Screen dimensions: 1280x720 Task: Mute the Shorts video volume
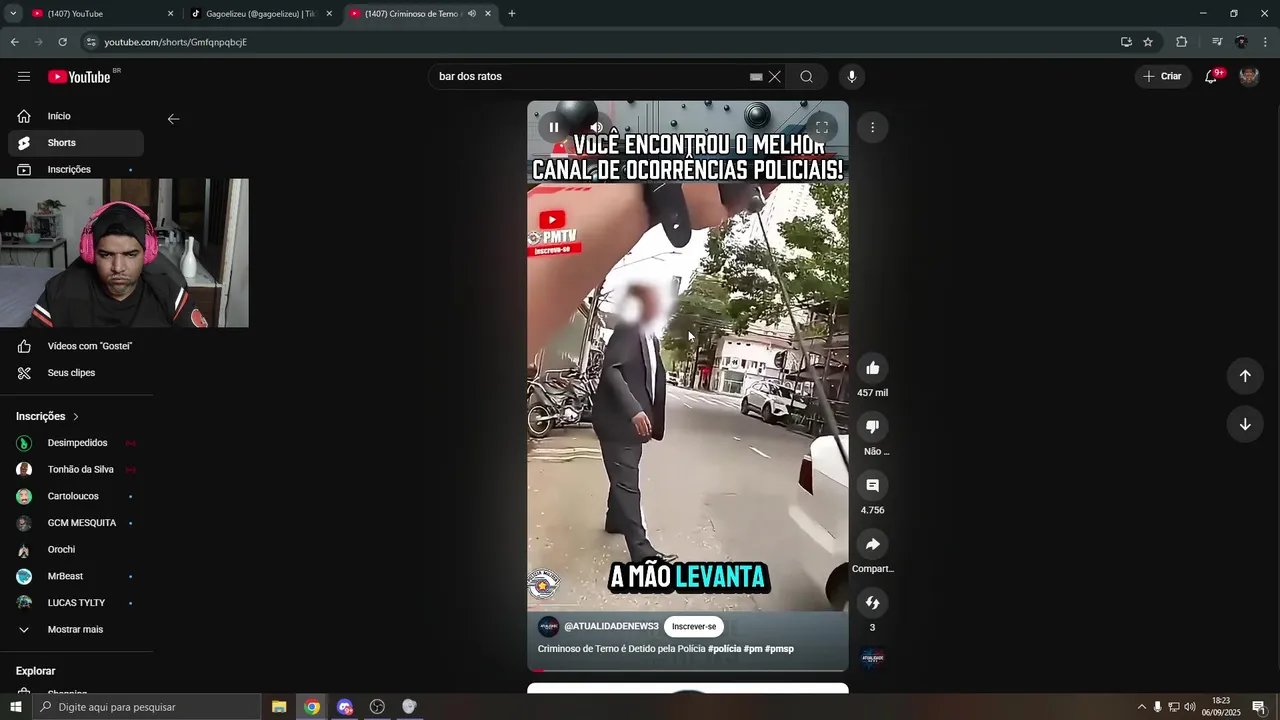coord(596,127)
